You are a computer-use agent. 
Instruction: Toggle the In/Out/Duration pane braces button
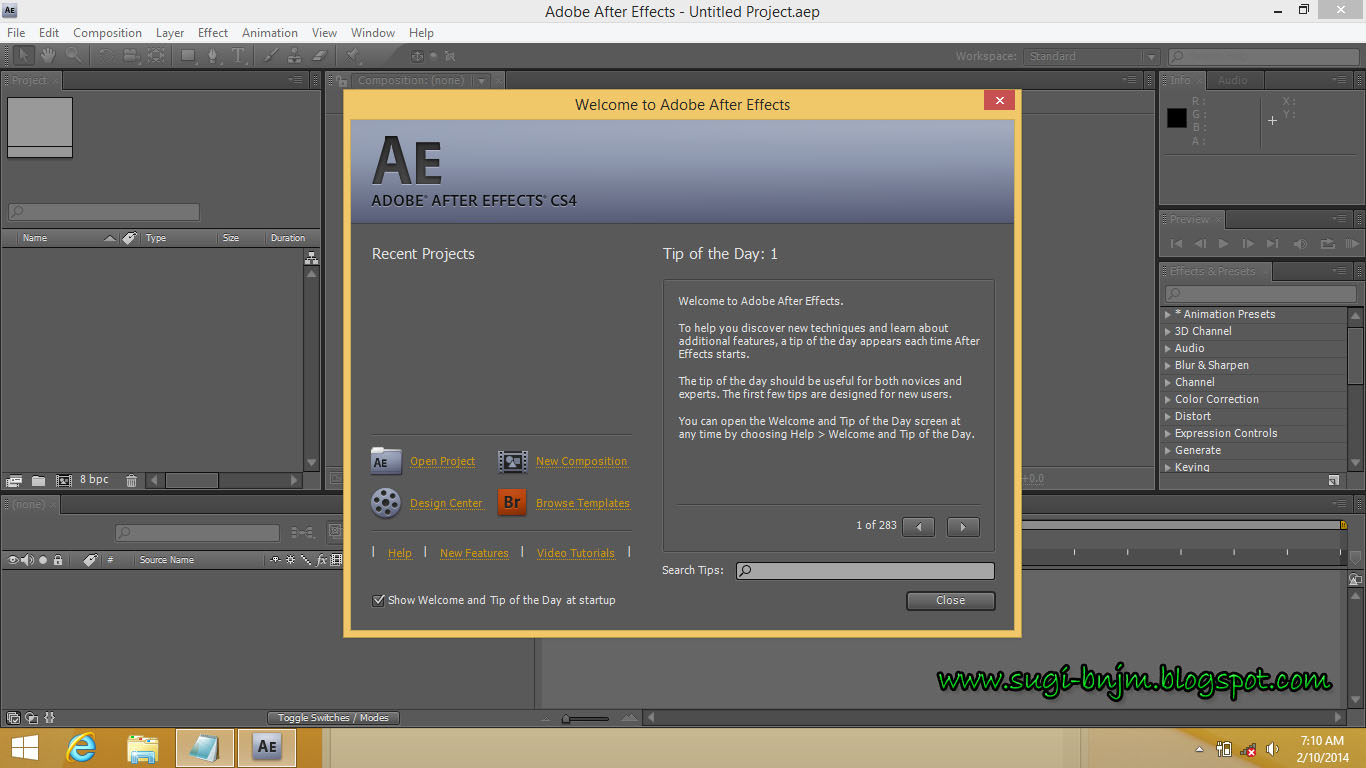[49, 718]
